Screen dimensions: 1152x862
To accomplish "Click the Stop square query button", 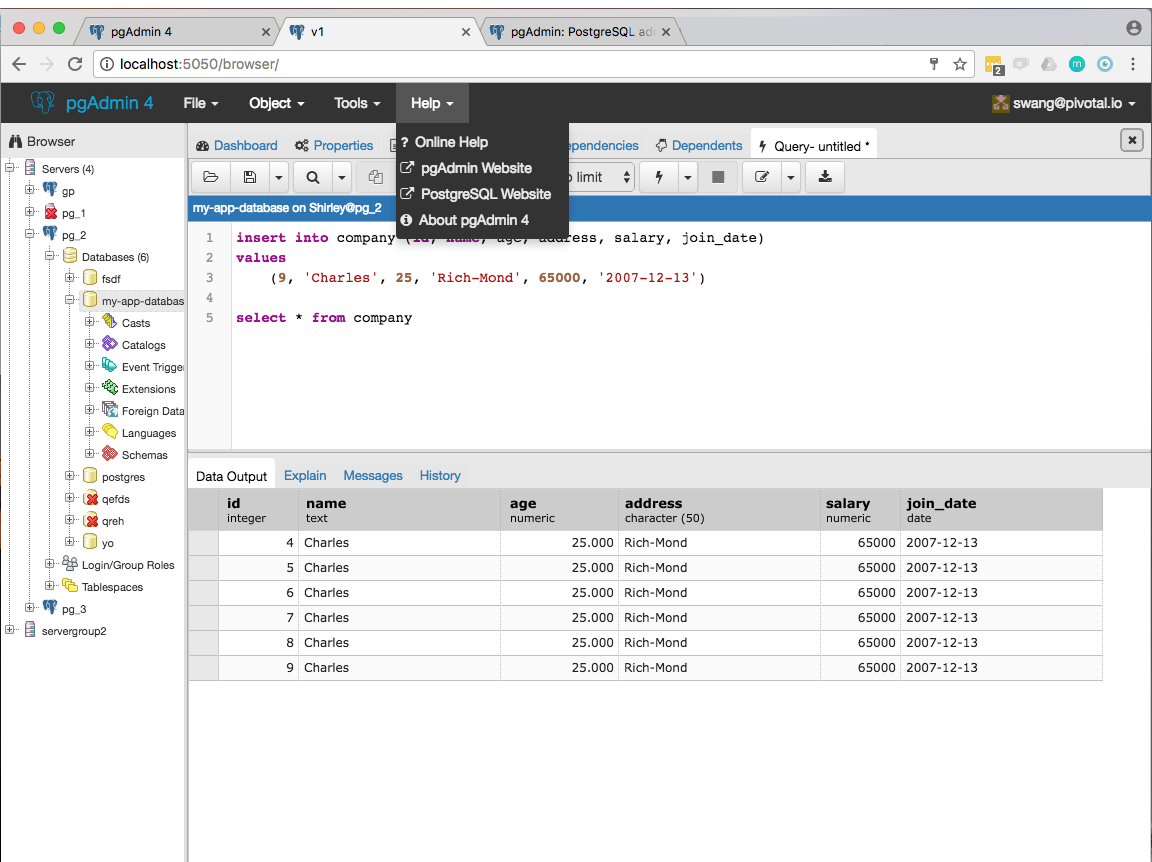I will (x=718, y=177).
